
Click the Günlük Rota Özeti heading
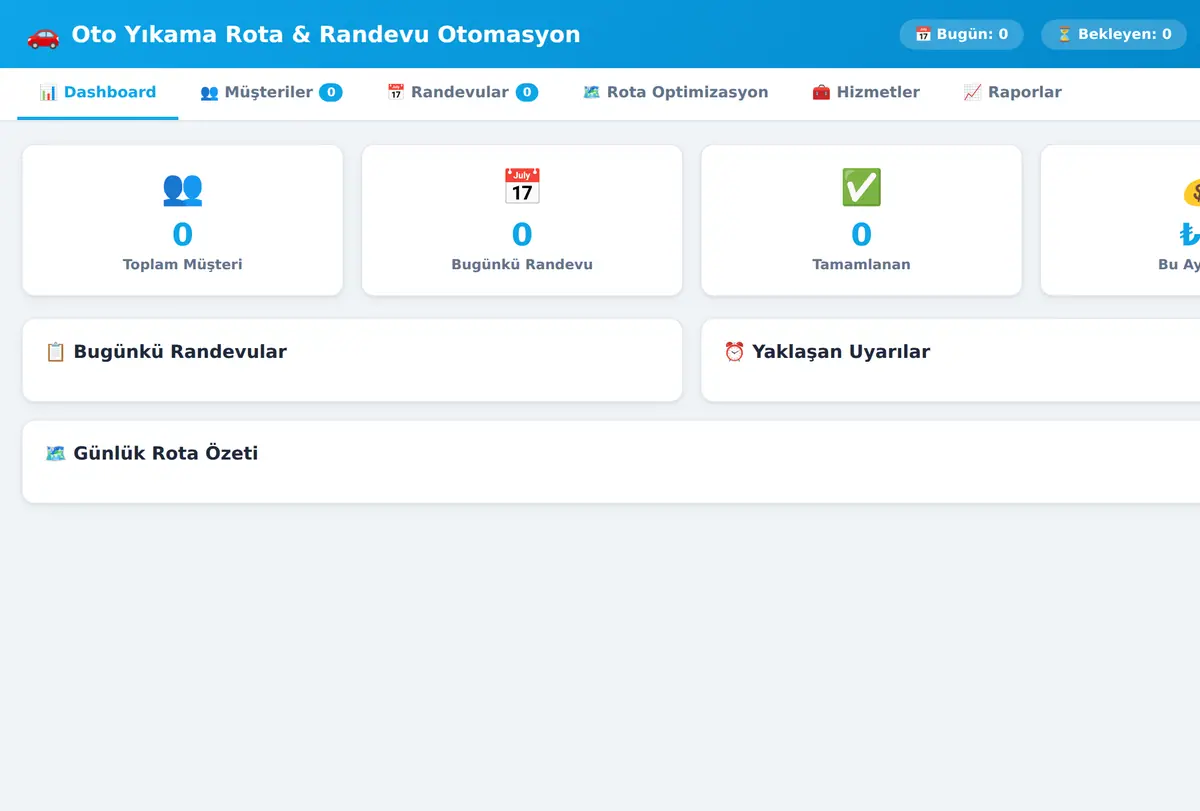[x=166, y=453]
